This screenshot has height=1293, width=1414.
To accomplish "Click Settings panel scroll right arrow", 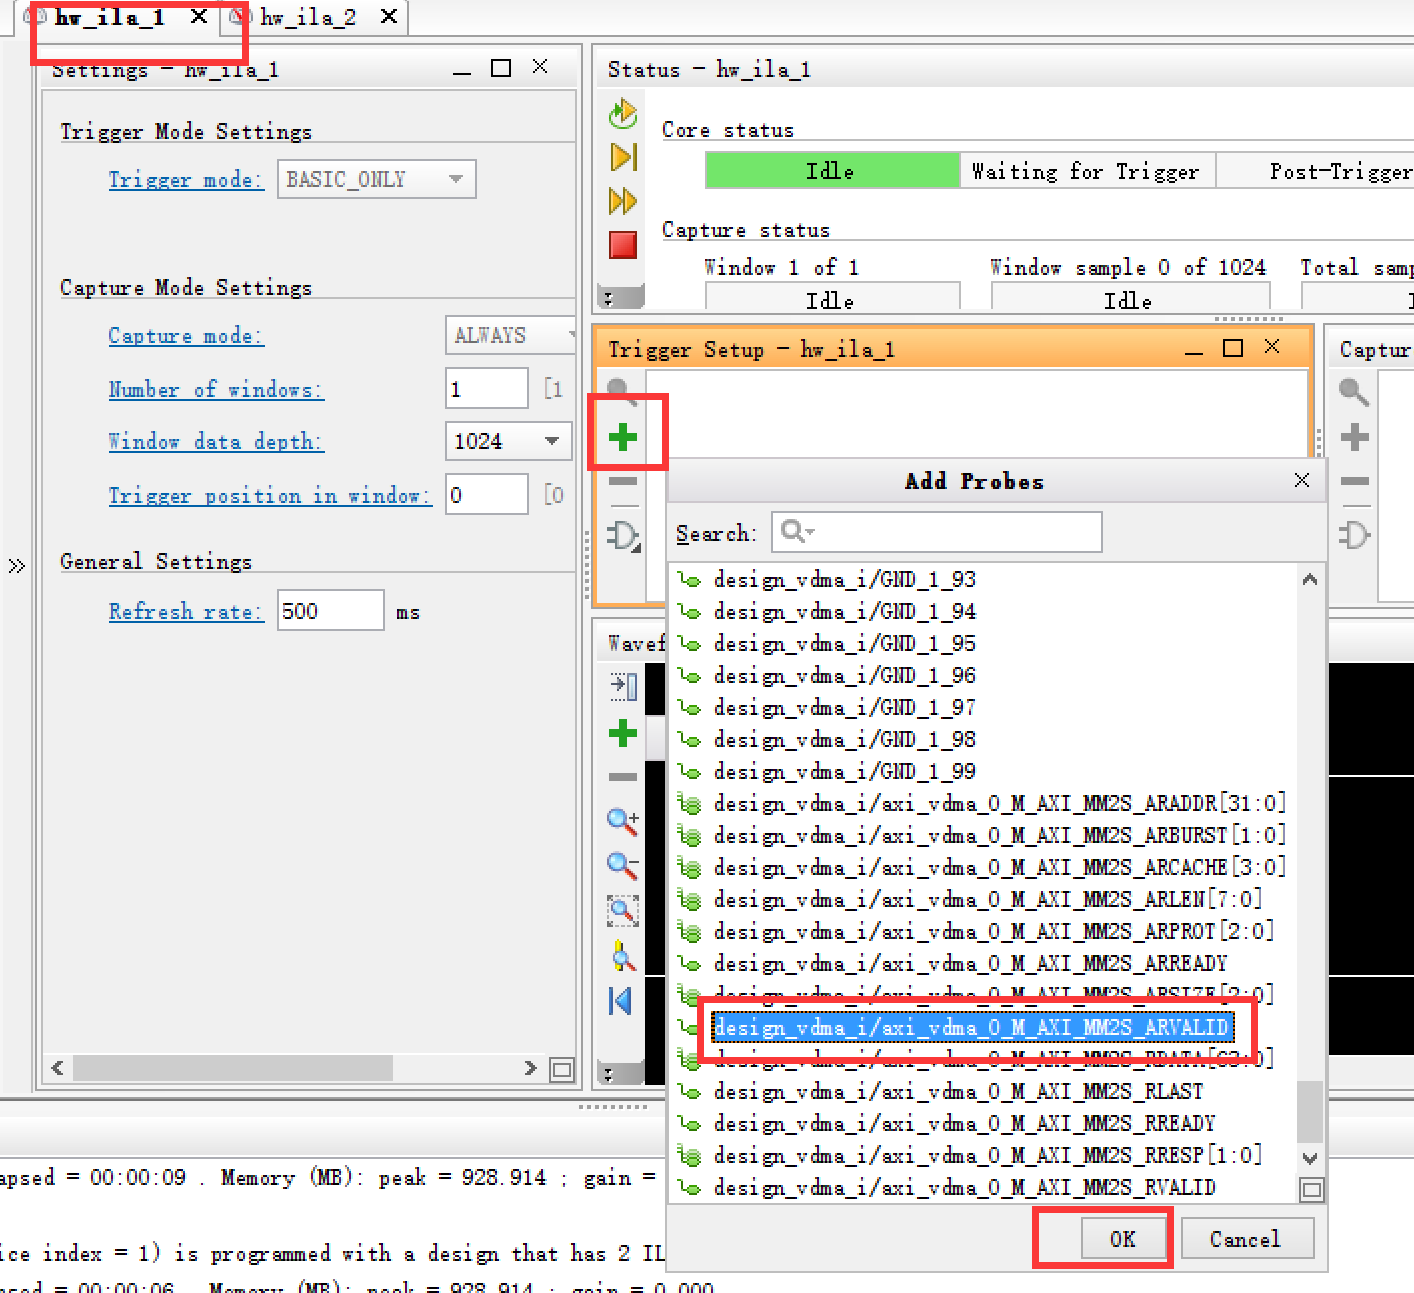I will [x=530, y=1068].
